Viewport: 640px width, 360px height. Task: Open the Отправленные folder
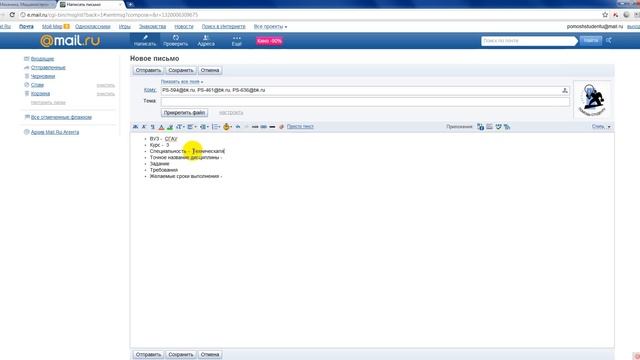coord(48,68)
